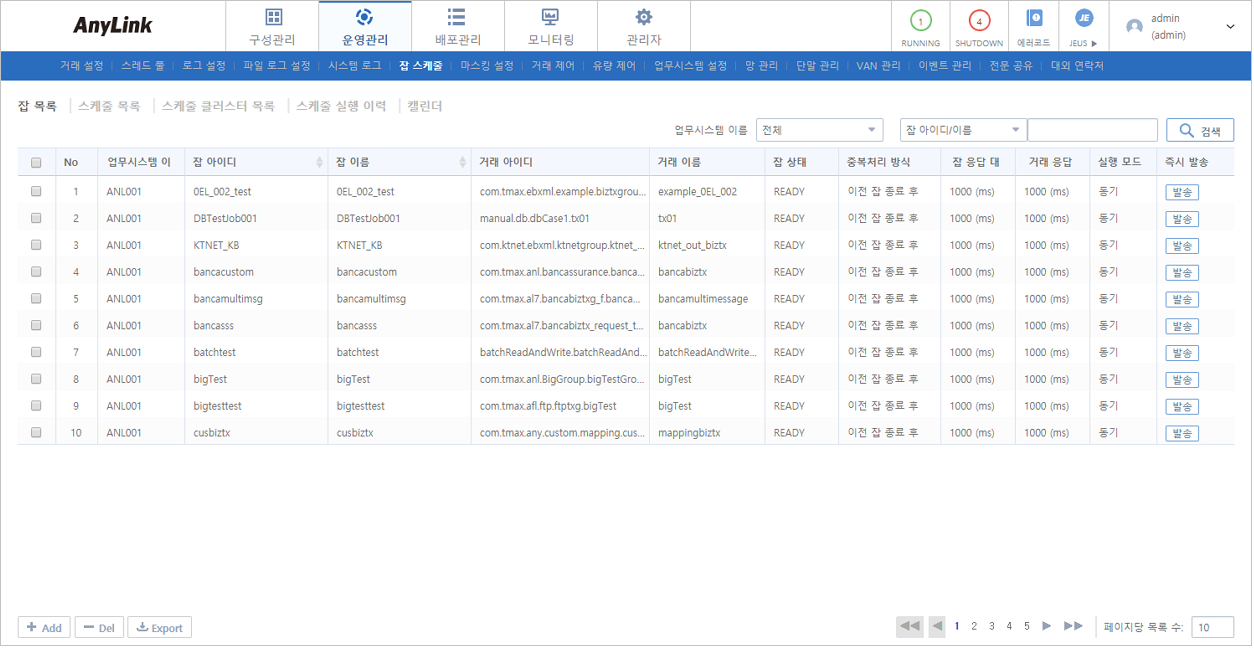Expand the admin user account menu
This screenshot has width=1254, height=650.
click(x=1230, y=27)
